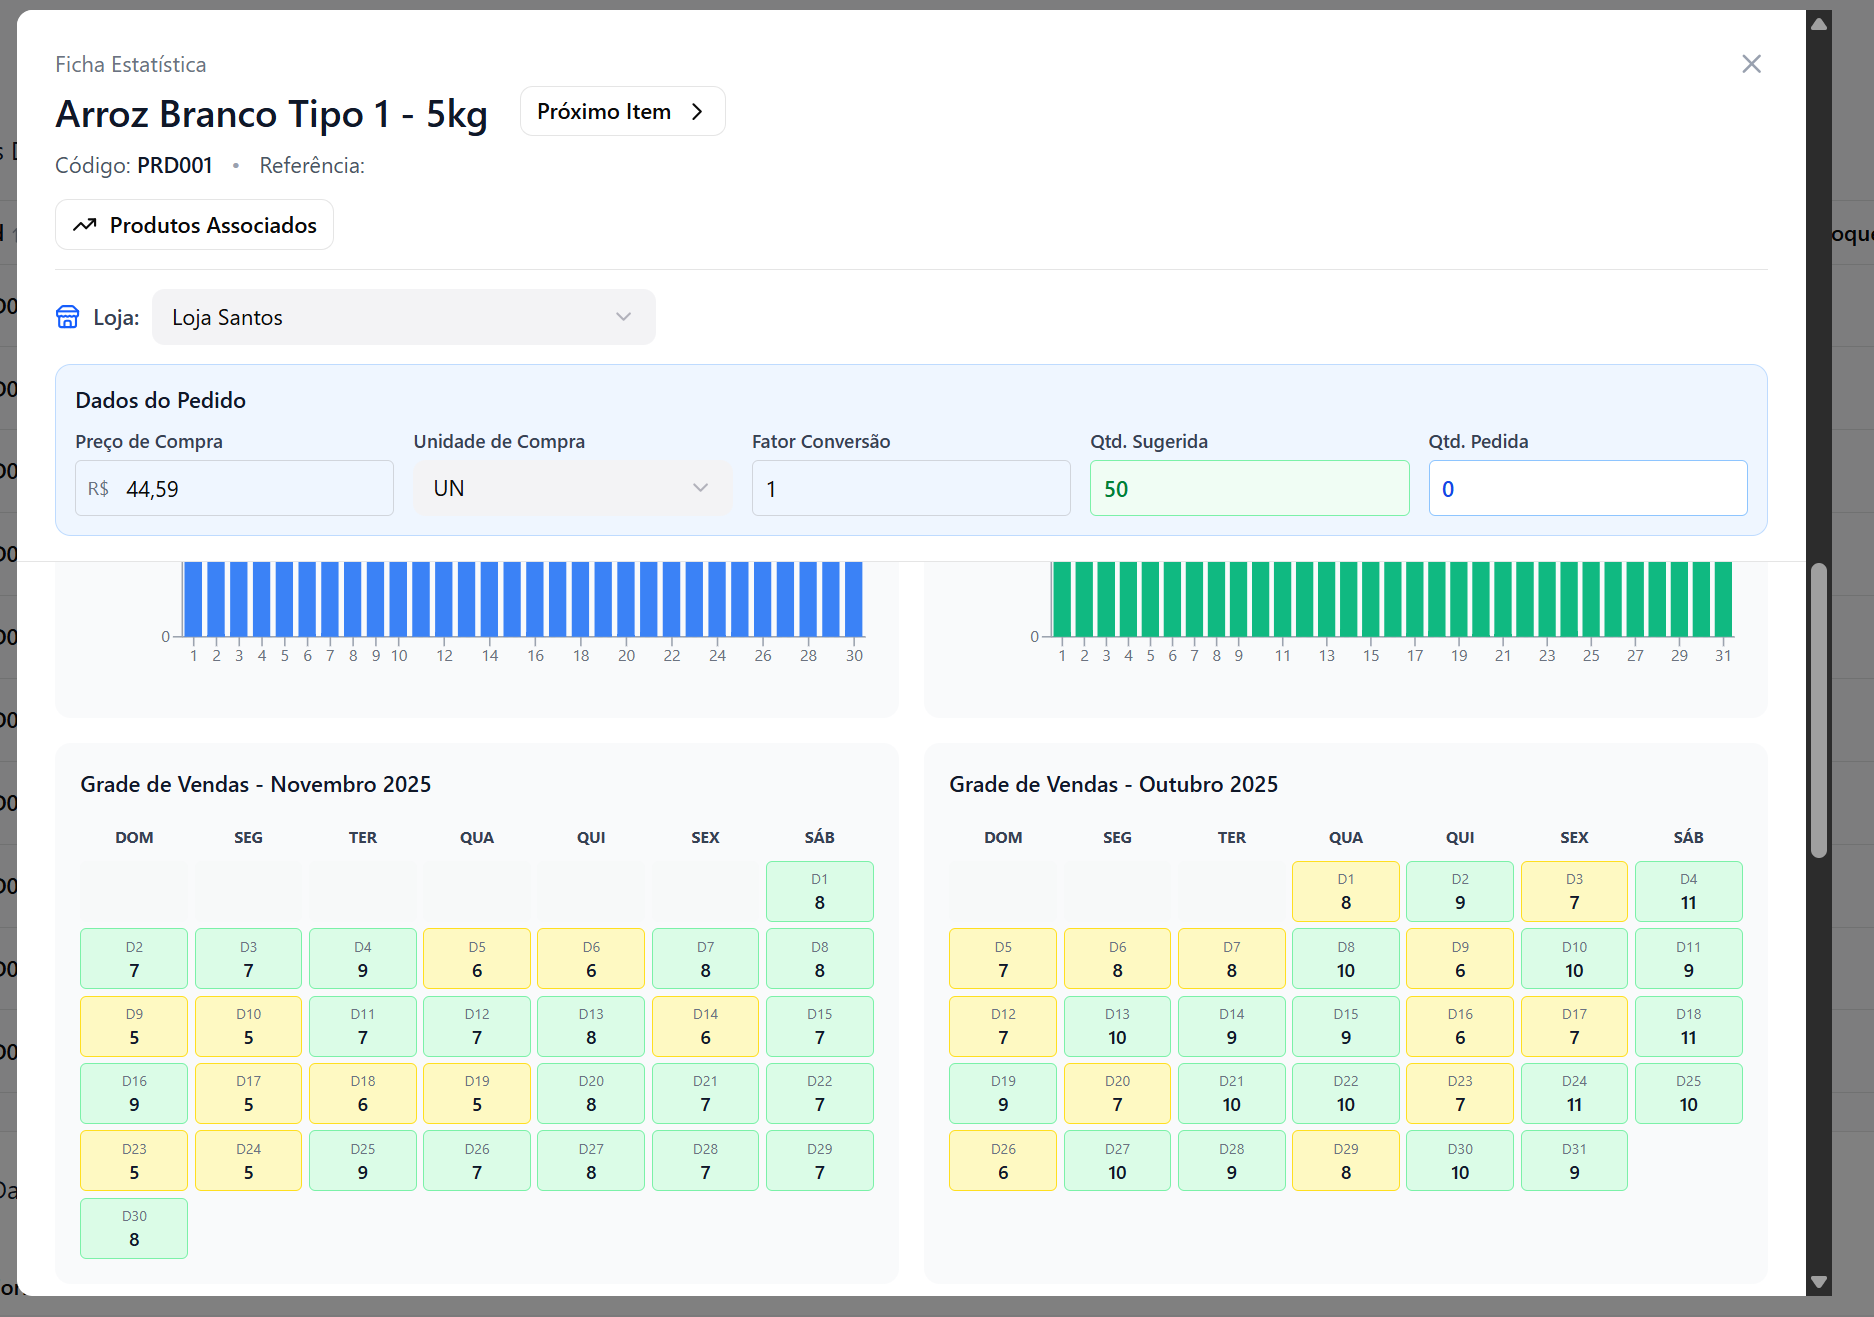Select day D1 cell in Novembro 2025 grid
The height and width of the screenshot is (1317, 1874).
click(819, 891)
